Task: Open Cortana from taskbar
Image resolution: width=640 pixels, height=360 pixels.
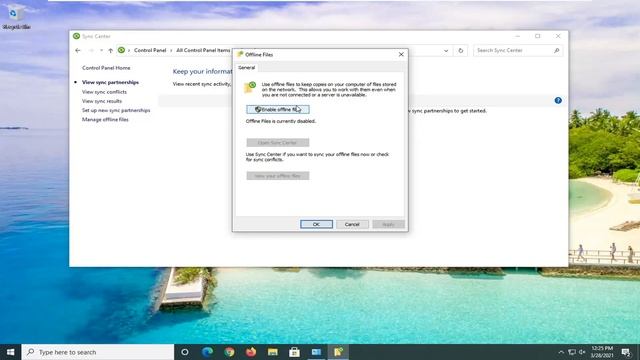Action: point(184,352)
